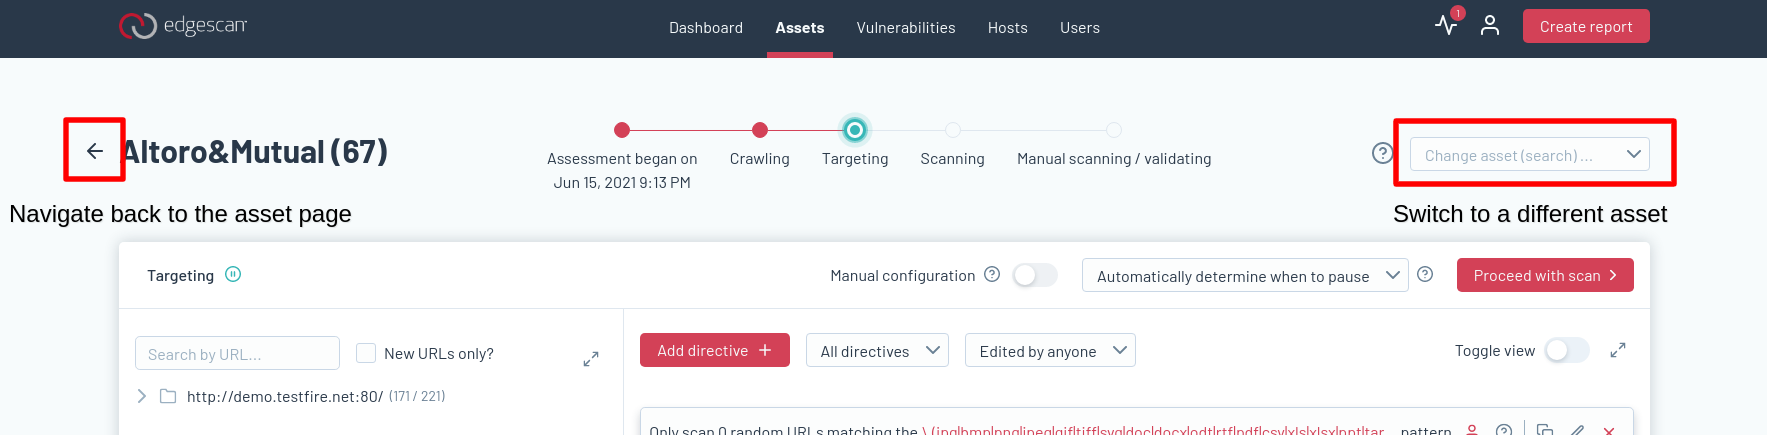Viewport: 1767px width, 435px height.
Task: Delete the directive with the red X
Action: click(x=1609, y=430)
